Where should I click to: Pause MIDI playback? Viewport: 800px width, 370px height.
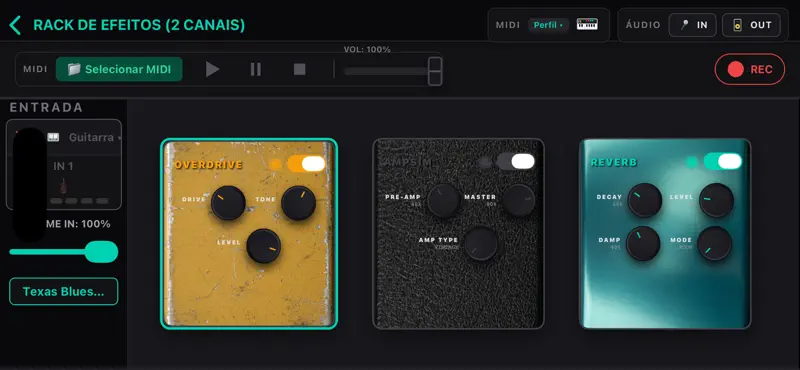pyautogui.click(x=256, y=69)
